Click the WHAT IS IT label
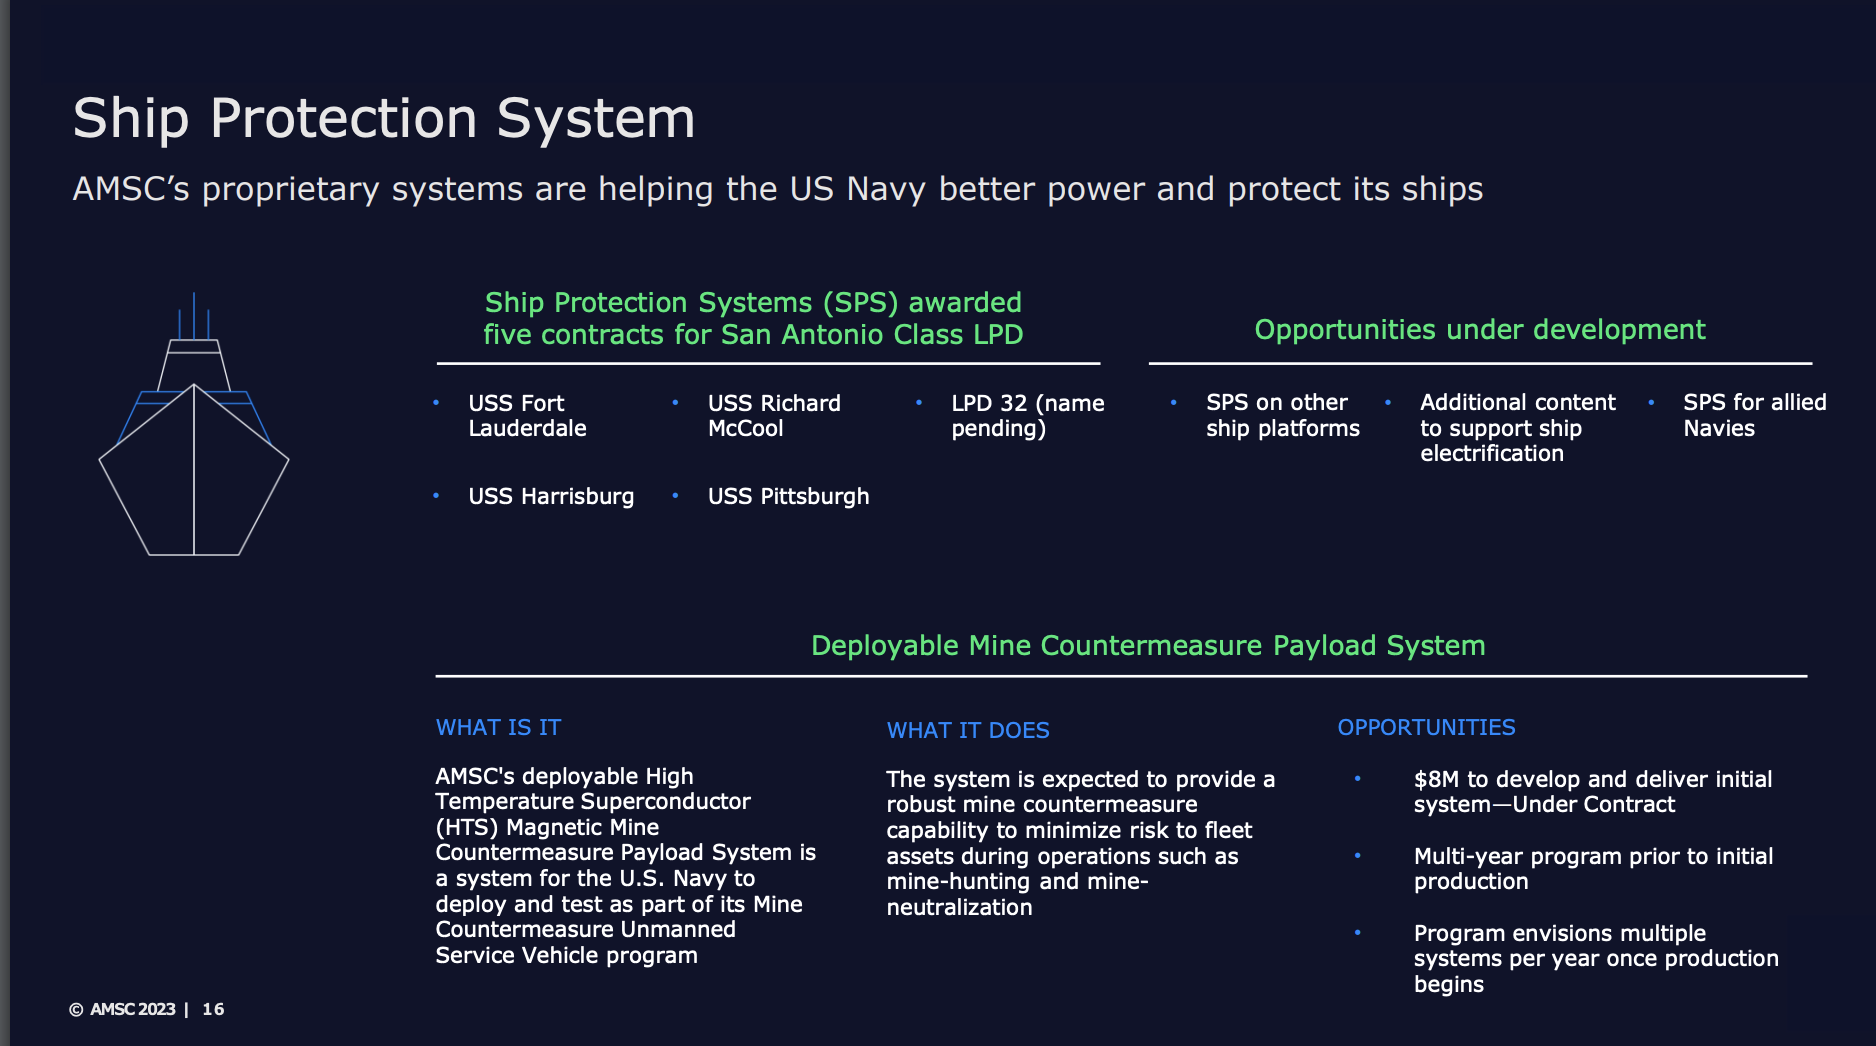This screenshot has height=1046, width=1876. (498, 727)
